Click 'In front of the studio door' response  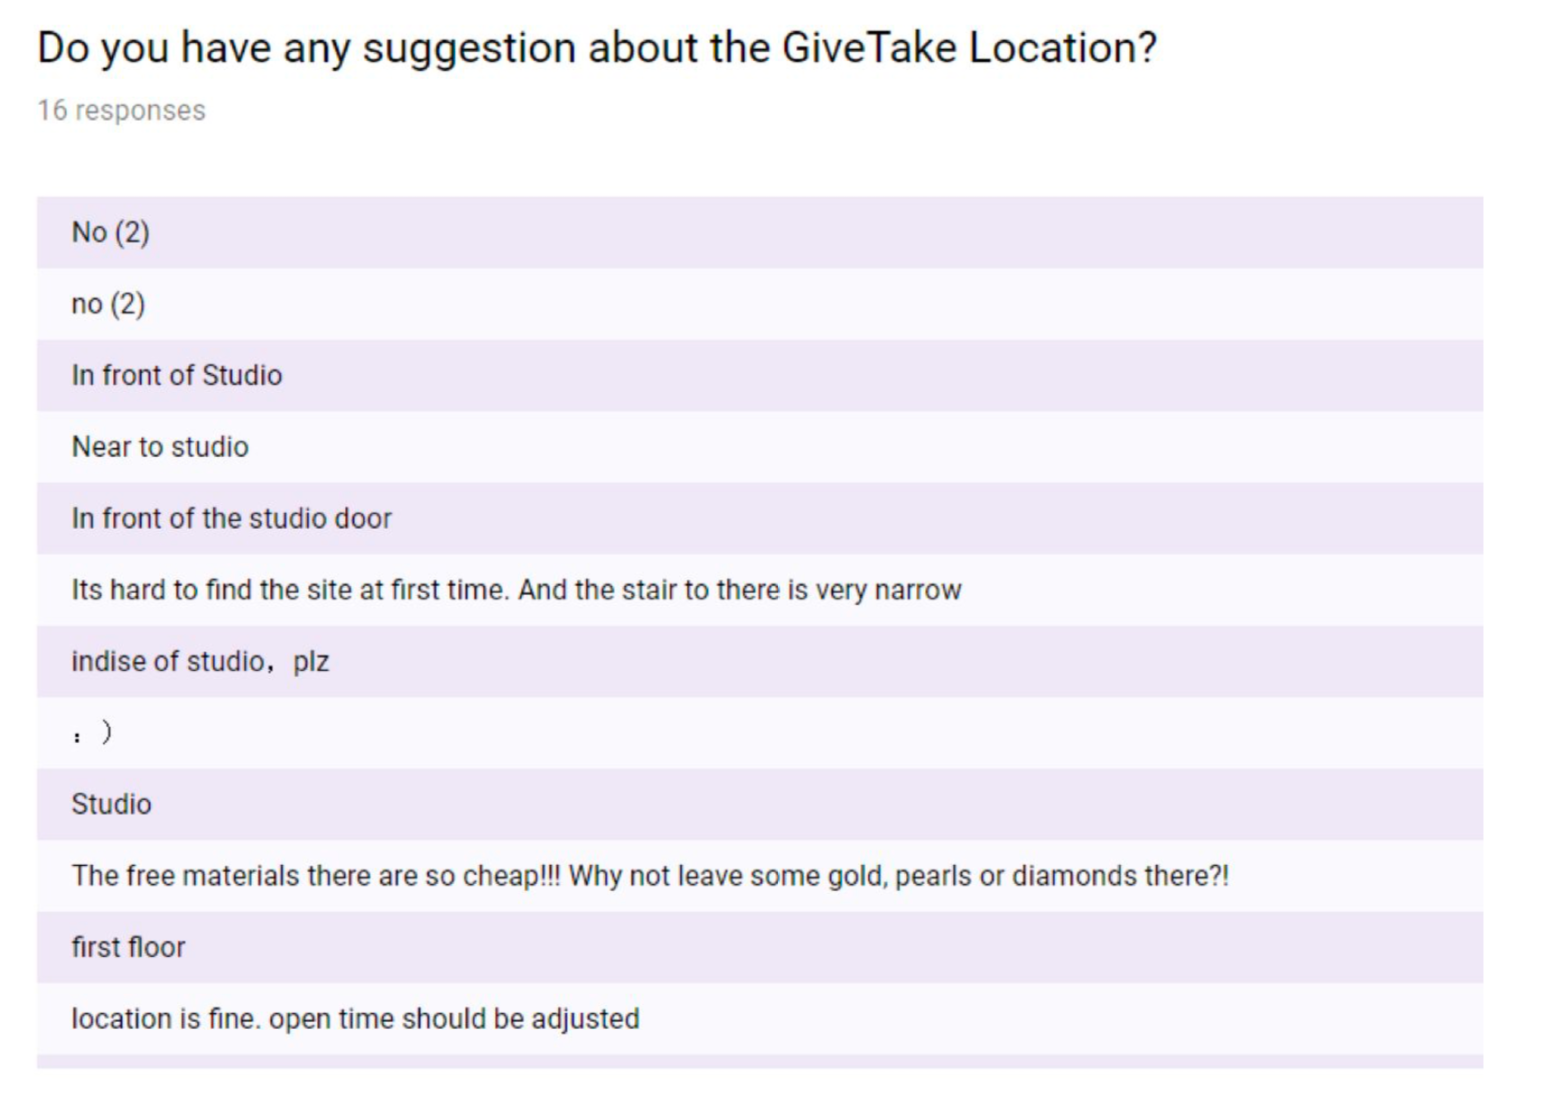coord(760,518)
